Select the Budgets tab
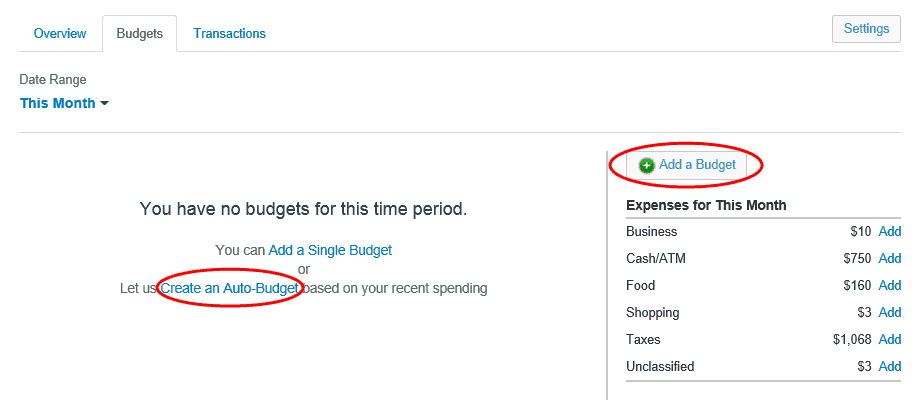This screenshot has width=923, height=409. [140, 34]
